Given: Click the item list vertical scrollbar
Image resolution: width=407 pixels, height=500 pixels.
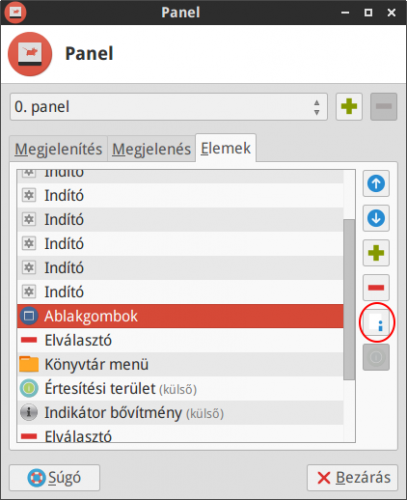Looking at the screenshot, I should pyautogui.click(x=349, y=299).
